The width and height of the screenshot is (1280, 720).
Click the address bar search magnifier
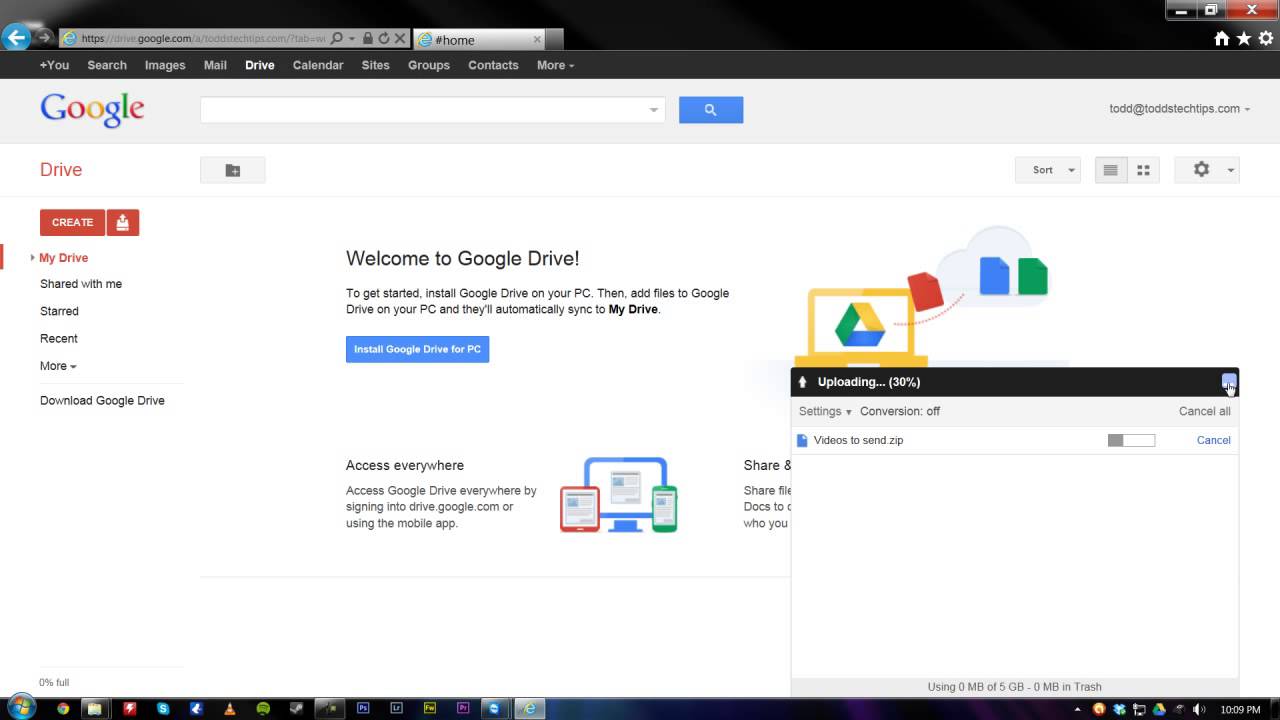coord(337,39)
